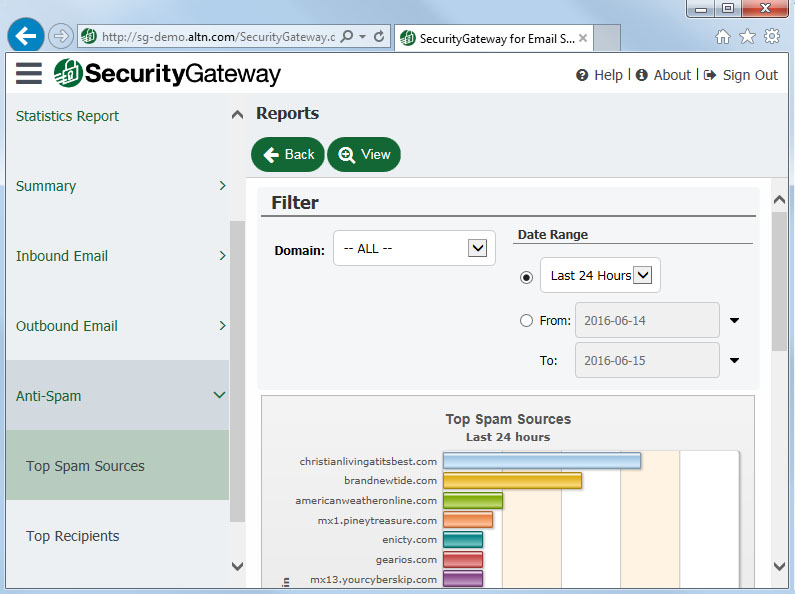This screenshot has width=795, height=594.
Task: Collapse the Anti-Spam section
Action: 220,396
